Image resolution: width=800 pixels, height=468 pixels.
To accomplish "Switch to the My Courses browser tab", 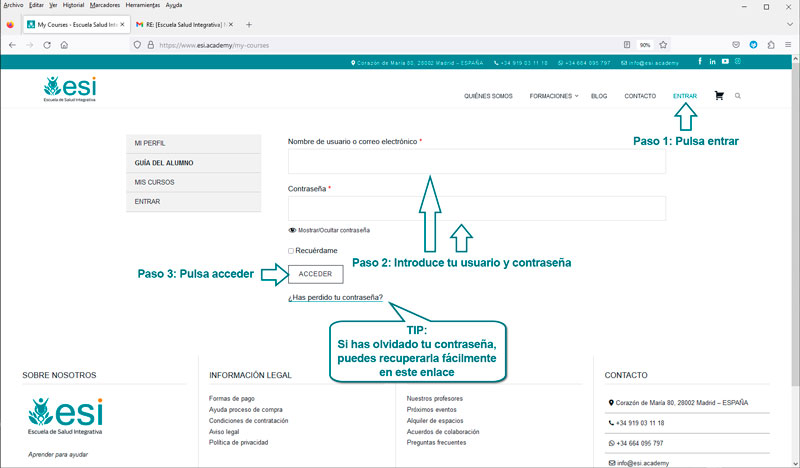I will 76,24.
